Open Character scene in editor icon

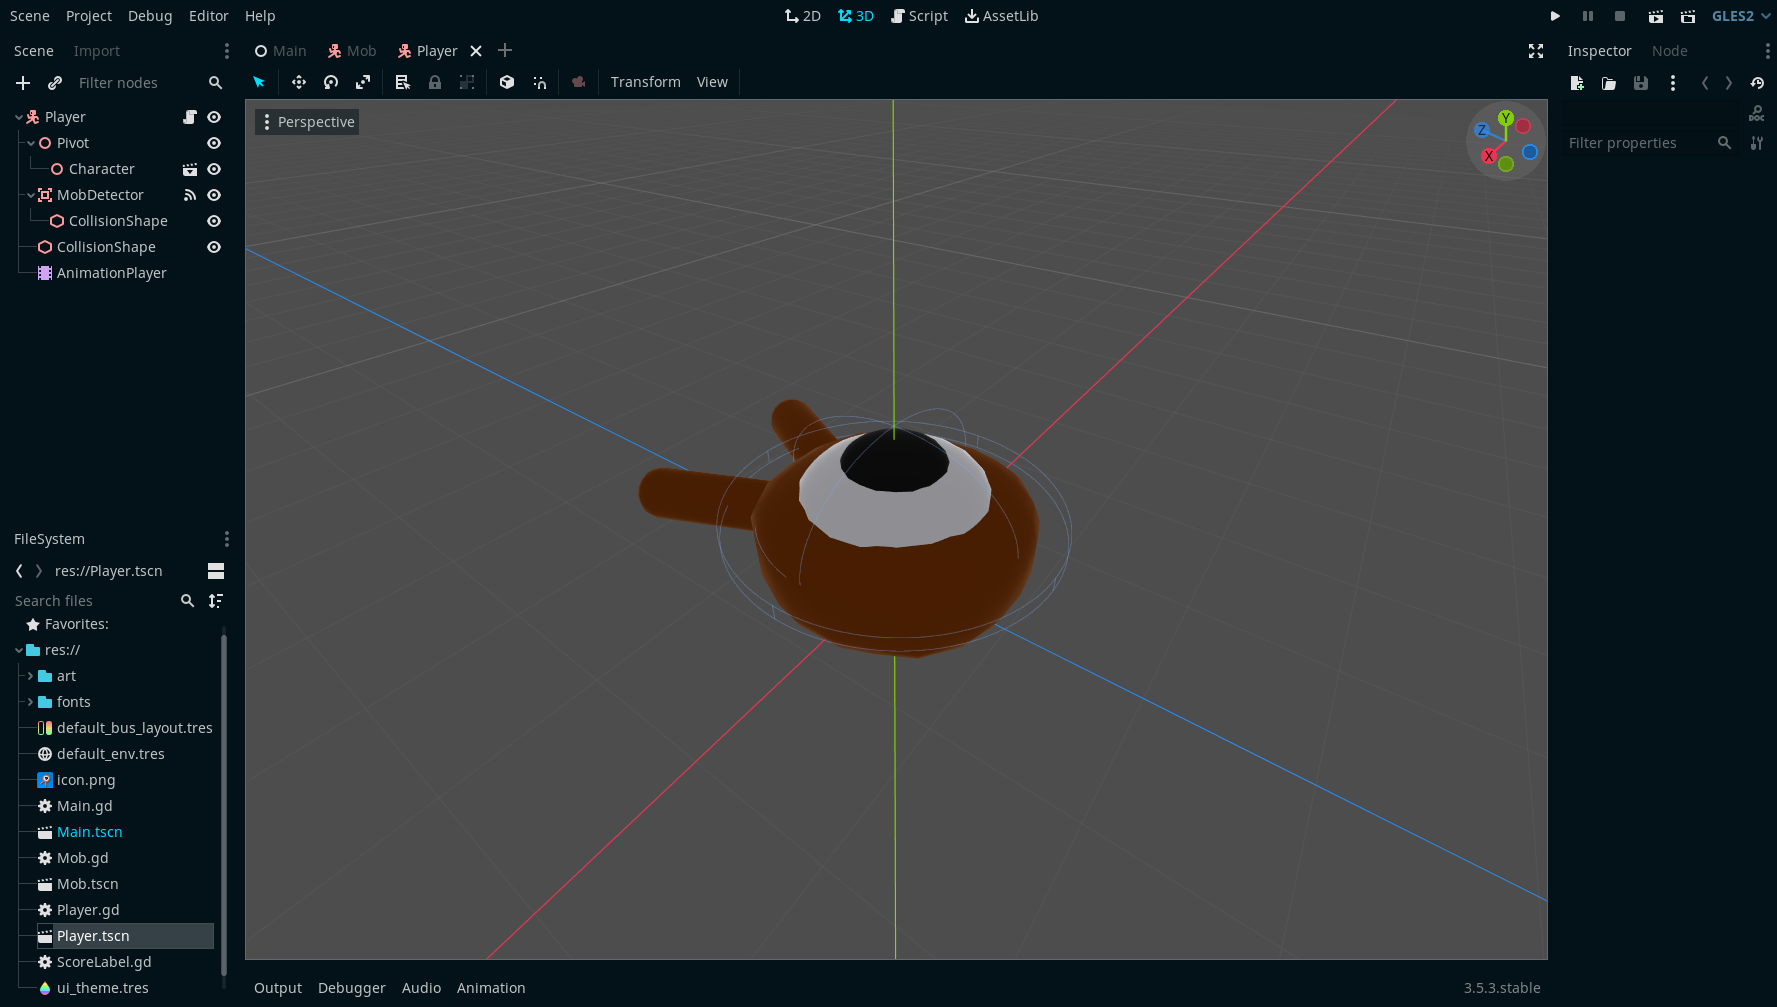190,169
